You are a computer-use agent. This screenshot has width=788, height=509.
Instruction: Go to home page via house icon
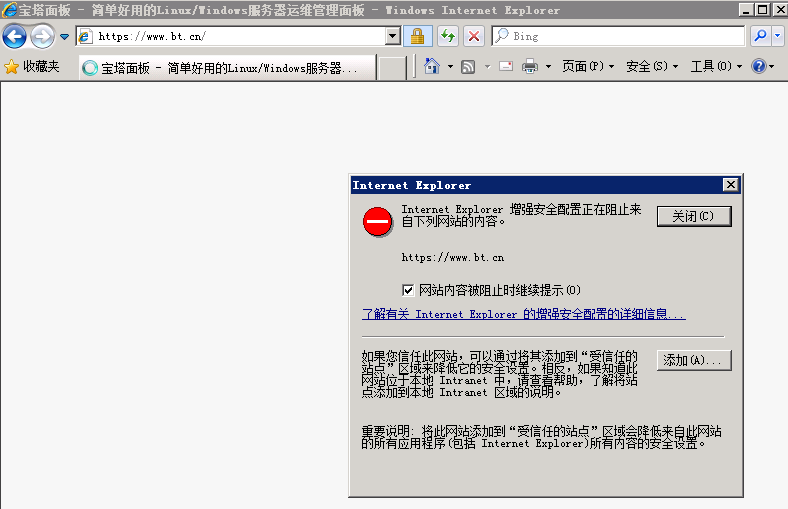(432, 66)
